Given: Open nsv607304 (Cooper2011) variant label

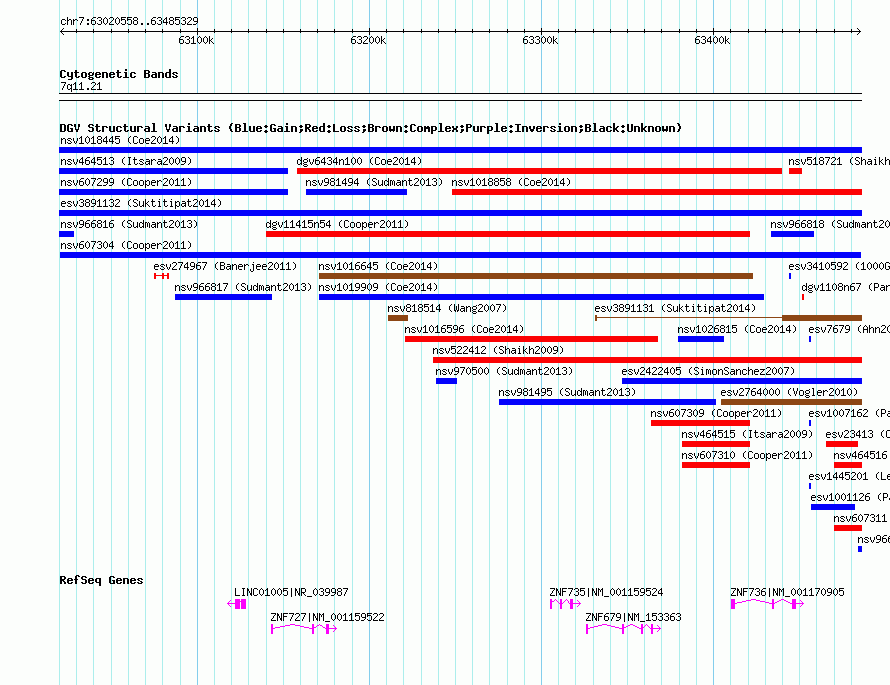Looking at the screenshot, I should tap(126, 245).
